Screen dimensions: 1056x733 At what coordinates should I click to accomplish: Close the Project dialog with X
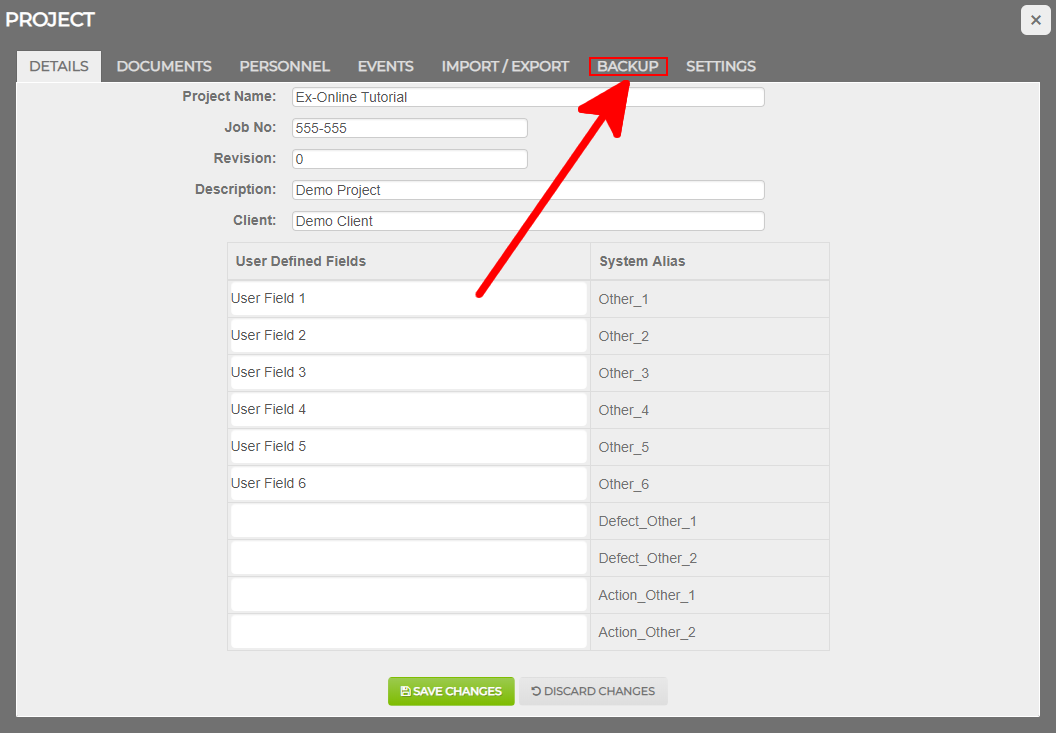1035,20
